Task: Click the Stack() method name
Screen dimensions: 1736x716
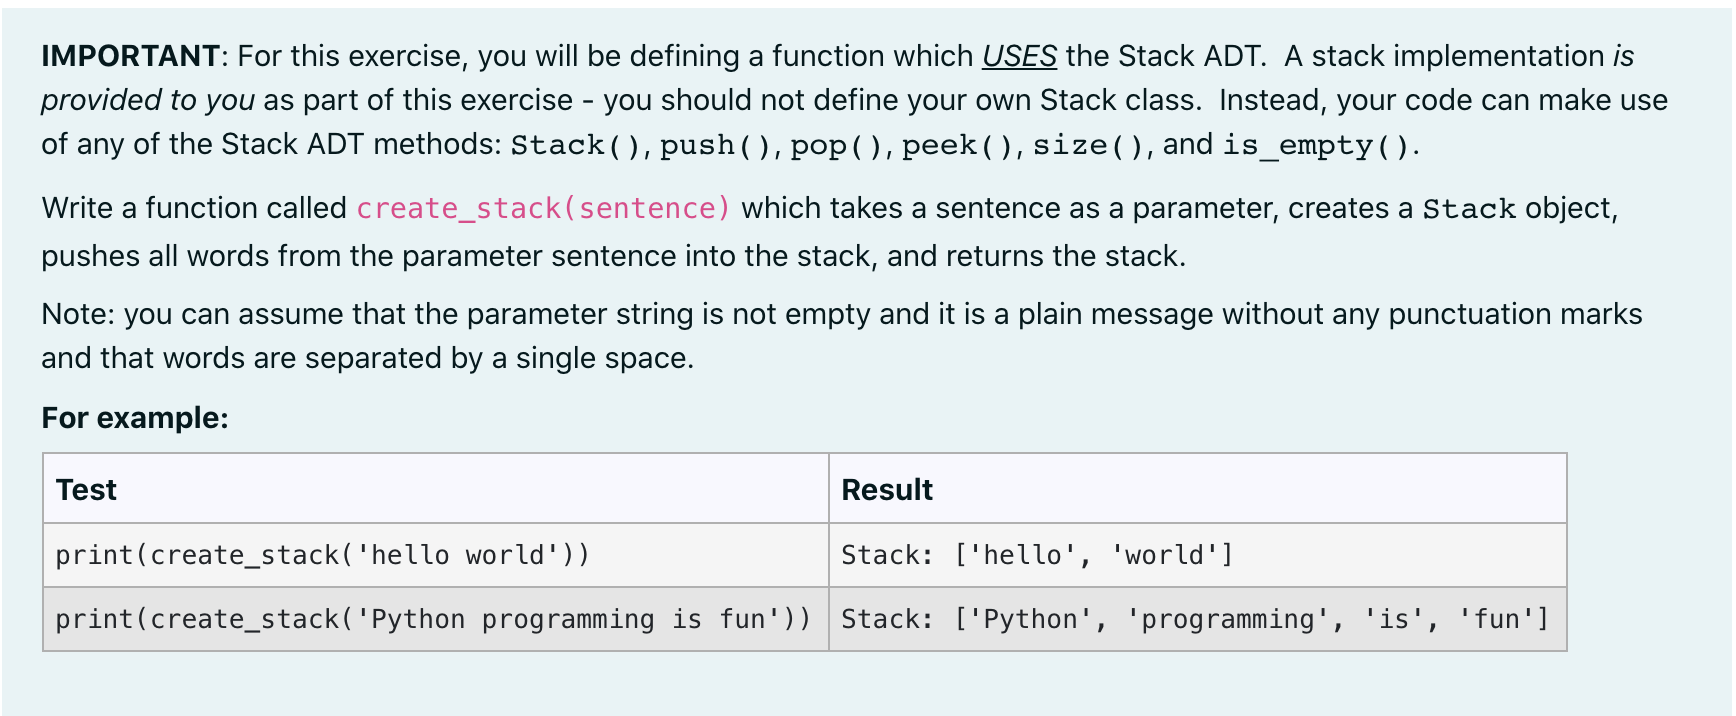Action: click(576, 146)
